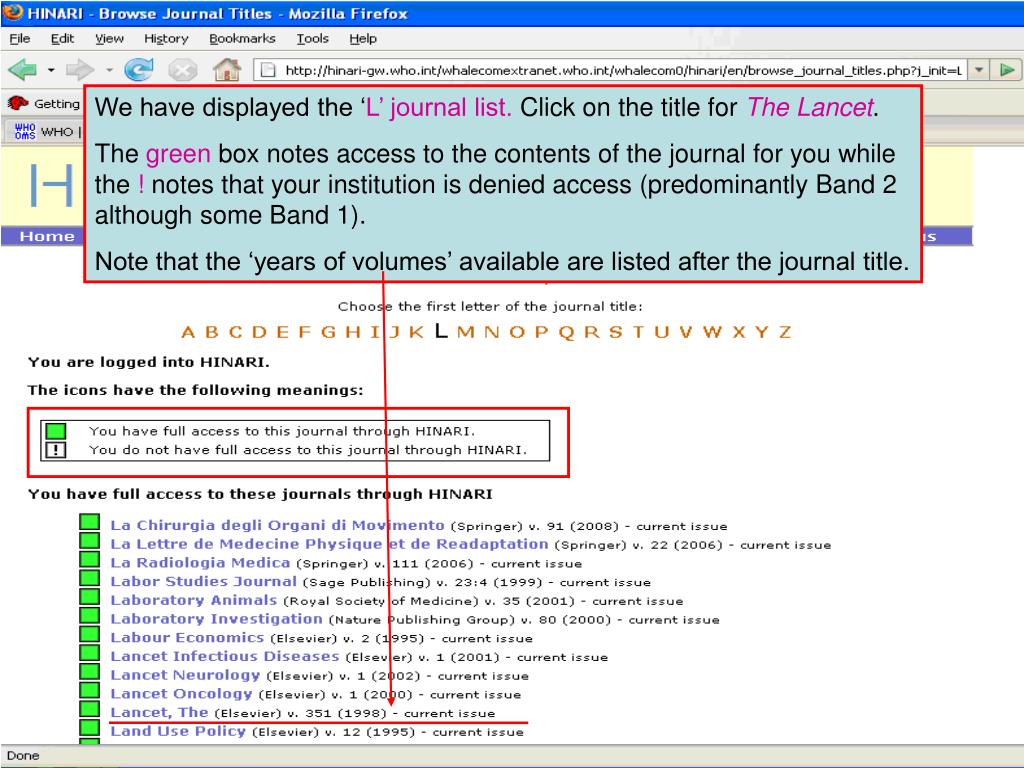1024x768 pixels.
Task: Choose letter P in the alphabet list
Action: tap(541, 332)
